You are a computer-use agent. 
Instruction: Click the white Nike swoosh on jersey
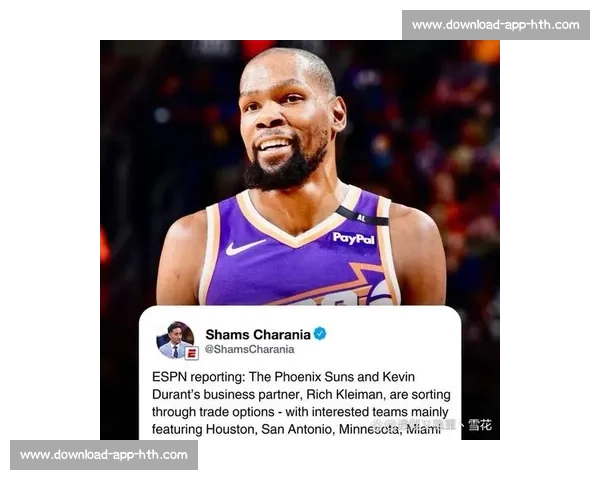(x=245, y=247)
